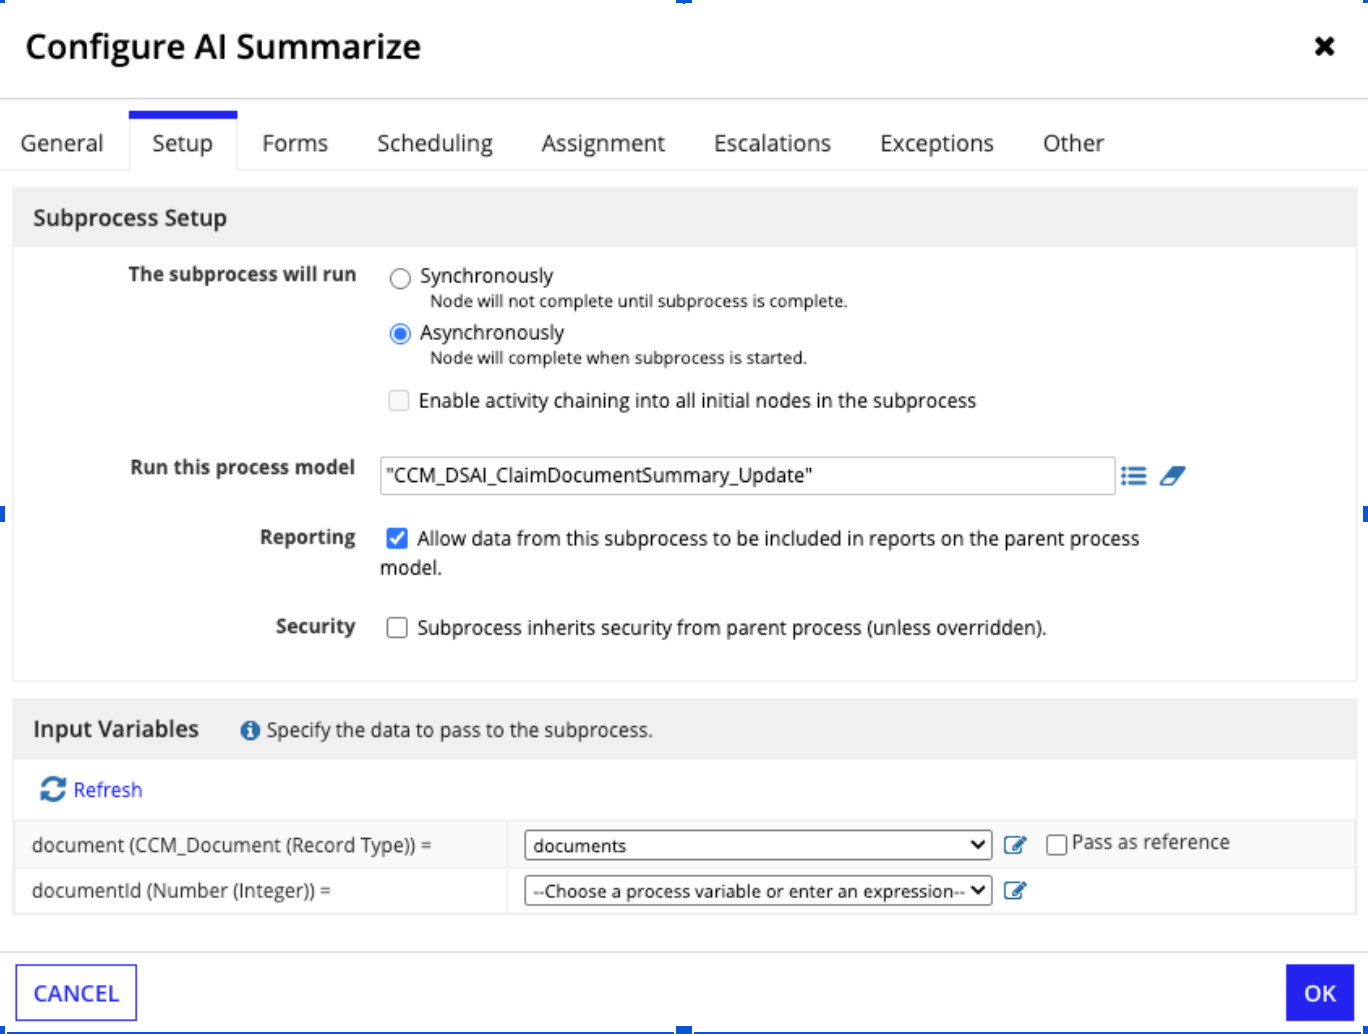Select the Setup tab
This screenshot has height=1034, width=1368.
pyautogui.click(x=182, y=143)
